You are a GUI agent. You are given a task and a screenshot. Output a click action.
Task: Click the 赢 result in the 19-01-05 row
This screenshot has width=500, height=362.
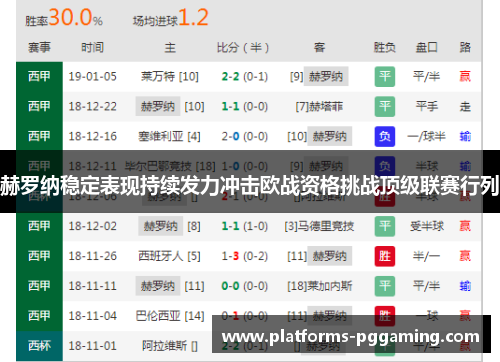coord(465,77)
